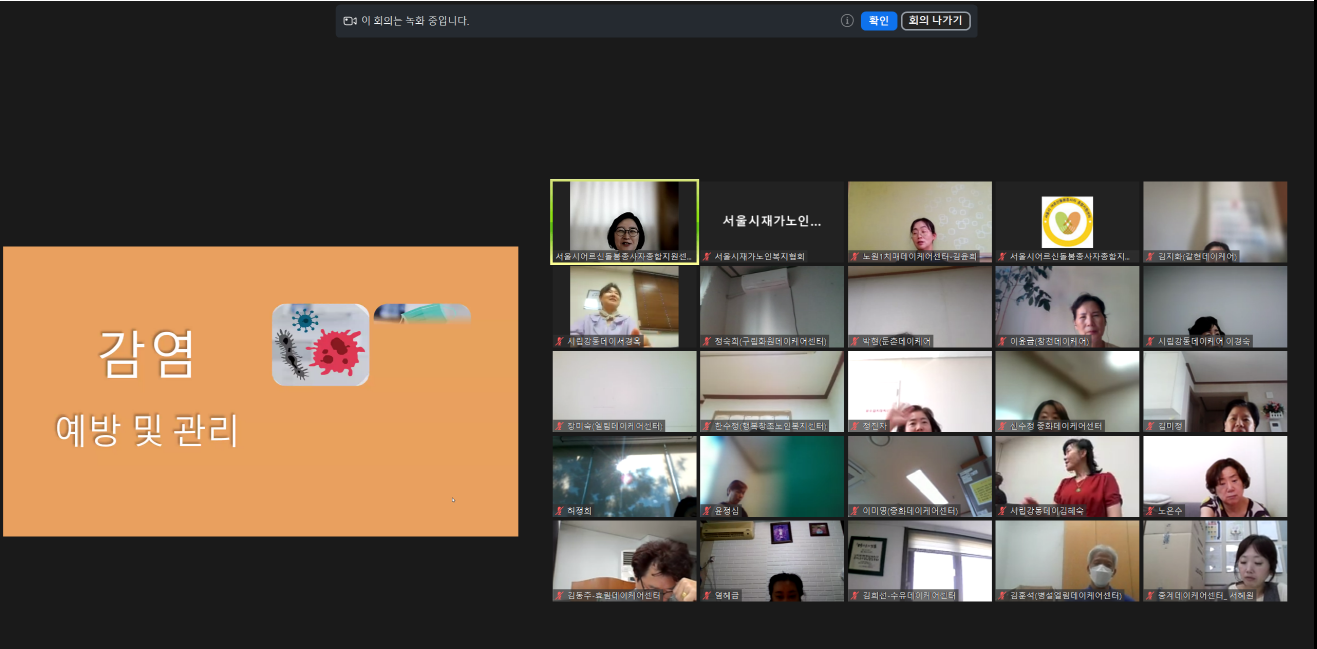The height and width of the screenshot is (649, 1317).
Task: Click the 이회의는 녹화 중입니다 recording notice text
Action: (415, 21)
